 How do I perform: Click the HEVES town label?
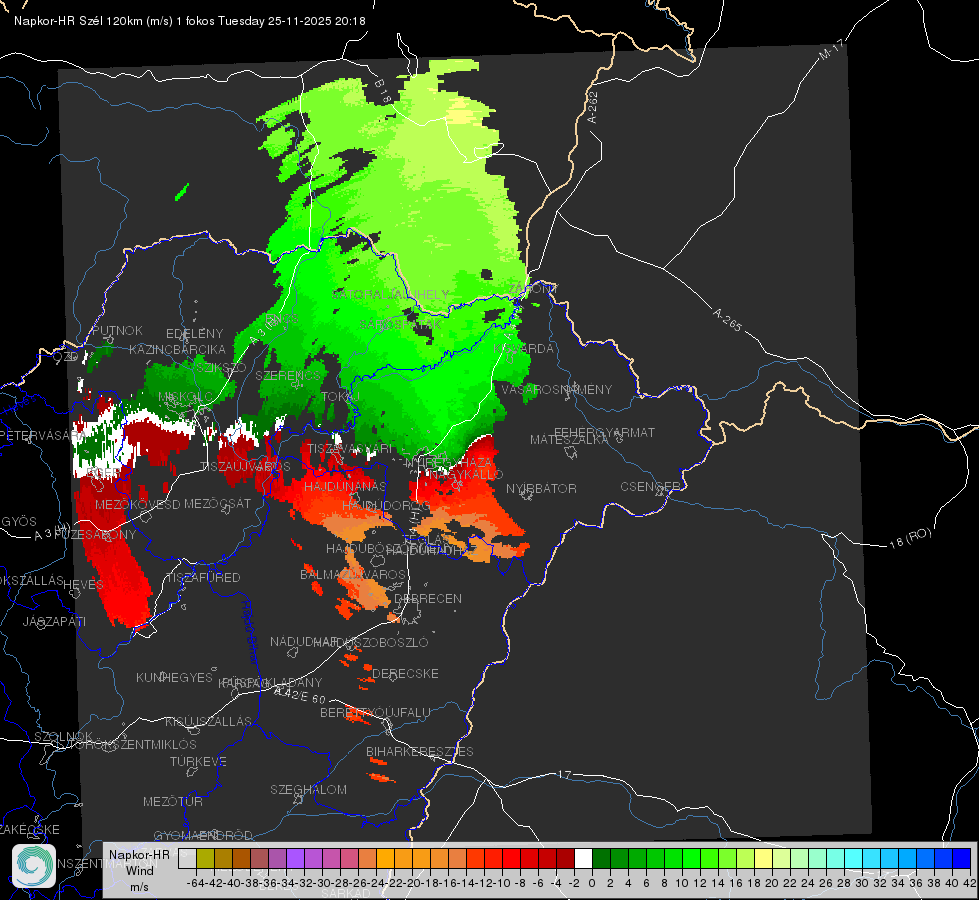click(83, 585)
